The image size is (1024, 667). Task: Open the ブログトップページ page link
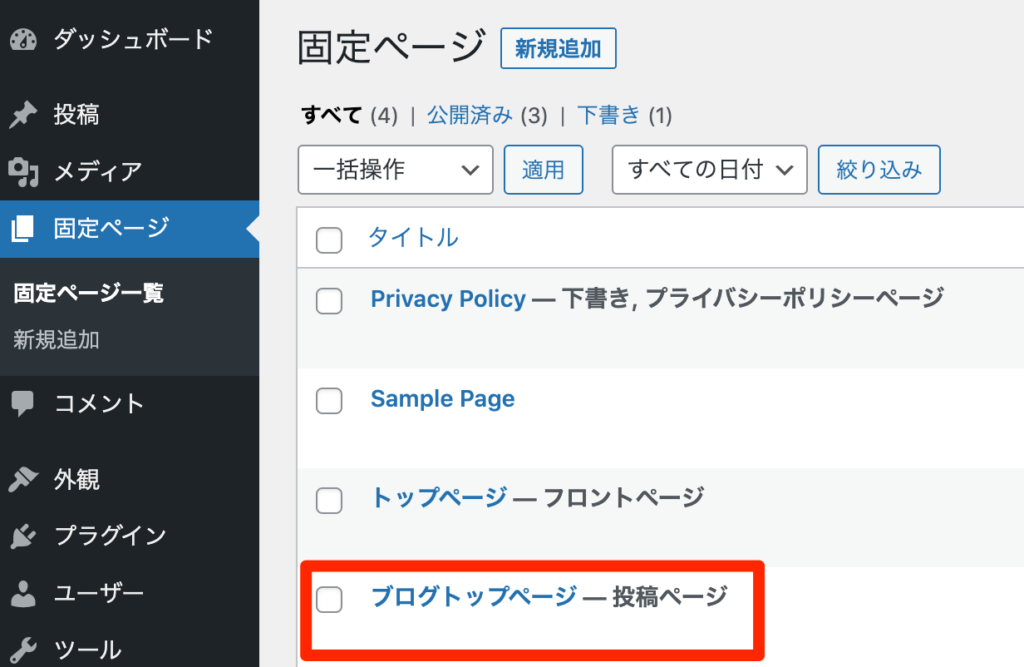473,596
